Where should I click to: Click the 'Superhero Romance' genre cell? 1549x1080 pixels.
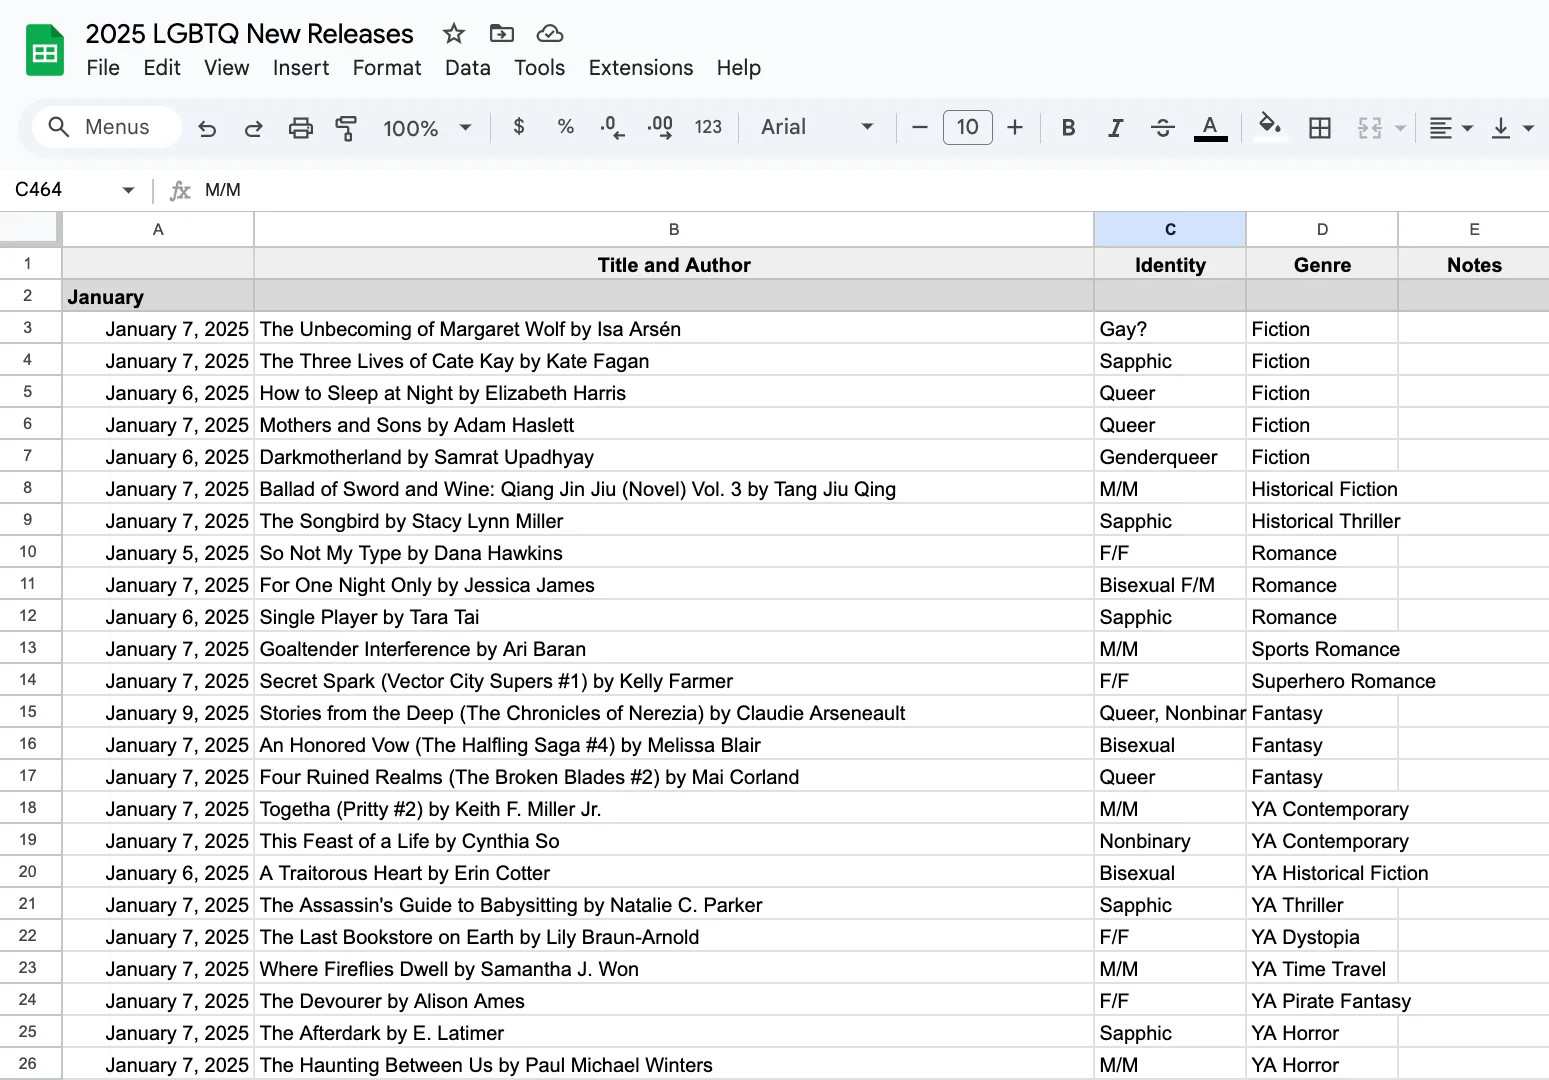(1322, 681)
